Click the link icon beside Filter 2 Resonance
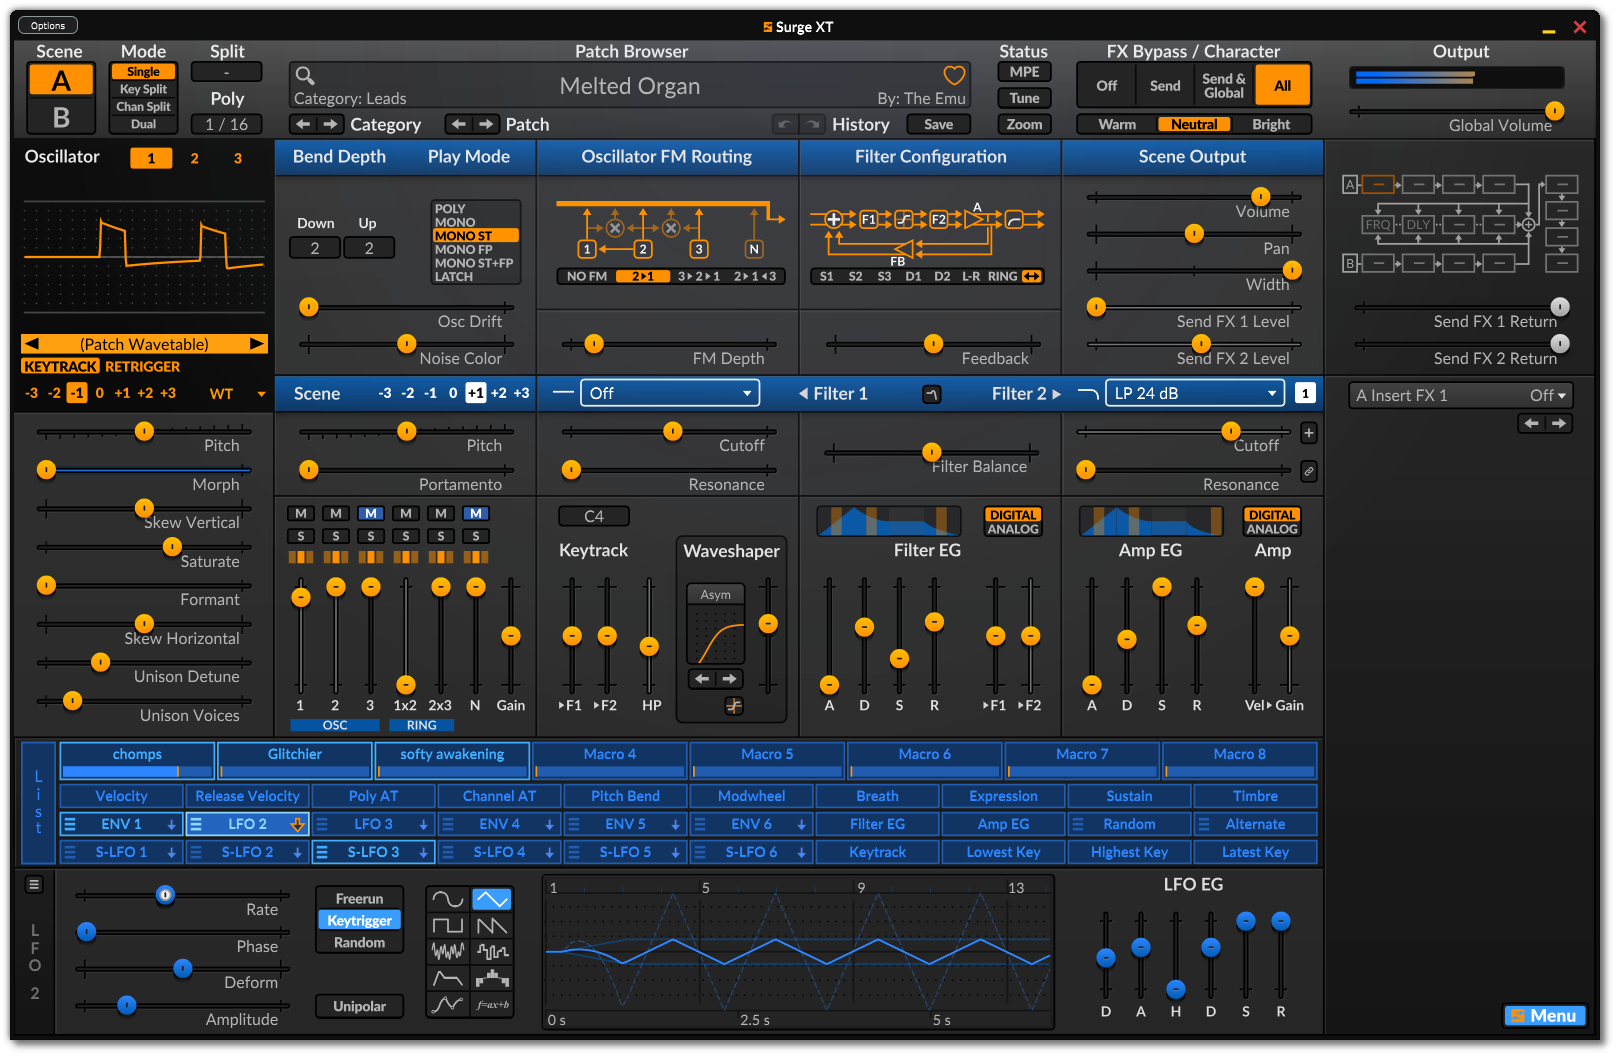The image size is (1616, 1056). pos(1308,471)
